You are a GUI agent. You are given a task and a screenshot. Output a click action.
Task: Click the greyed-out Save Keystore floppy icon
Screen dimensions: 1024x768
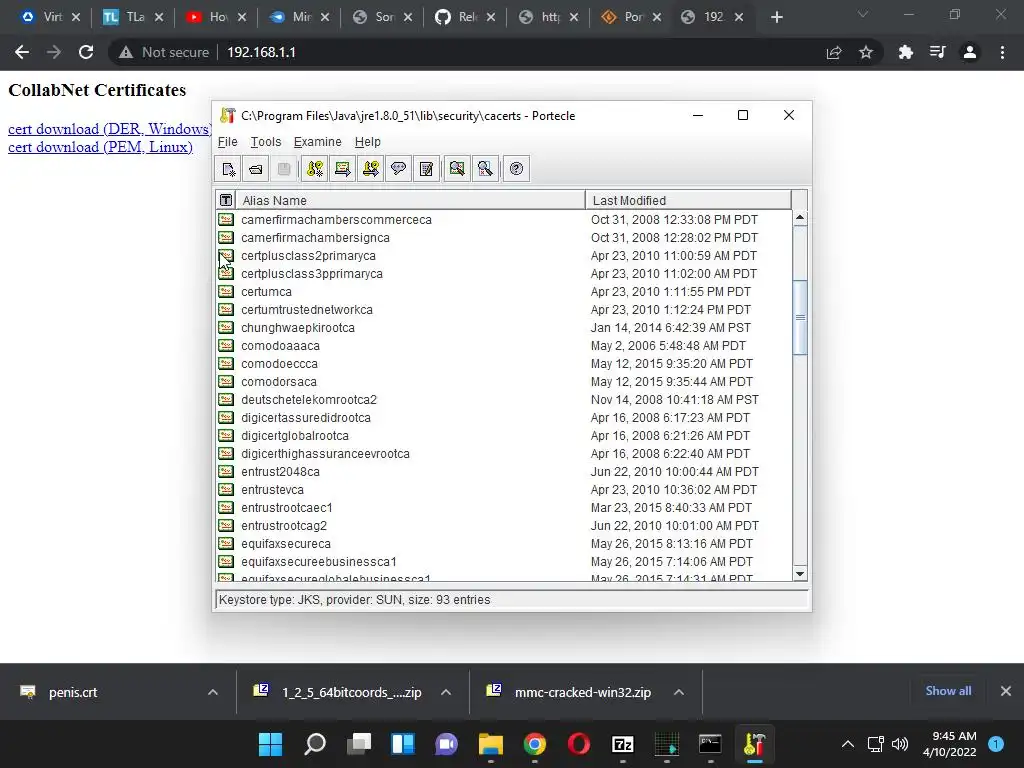(284, 169)
